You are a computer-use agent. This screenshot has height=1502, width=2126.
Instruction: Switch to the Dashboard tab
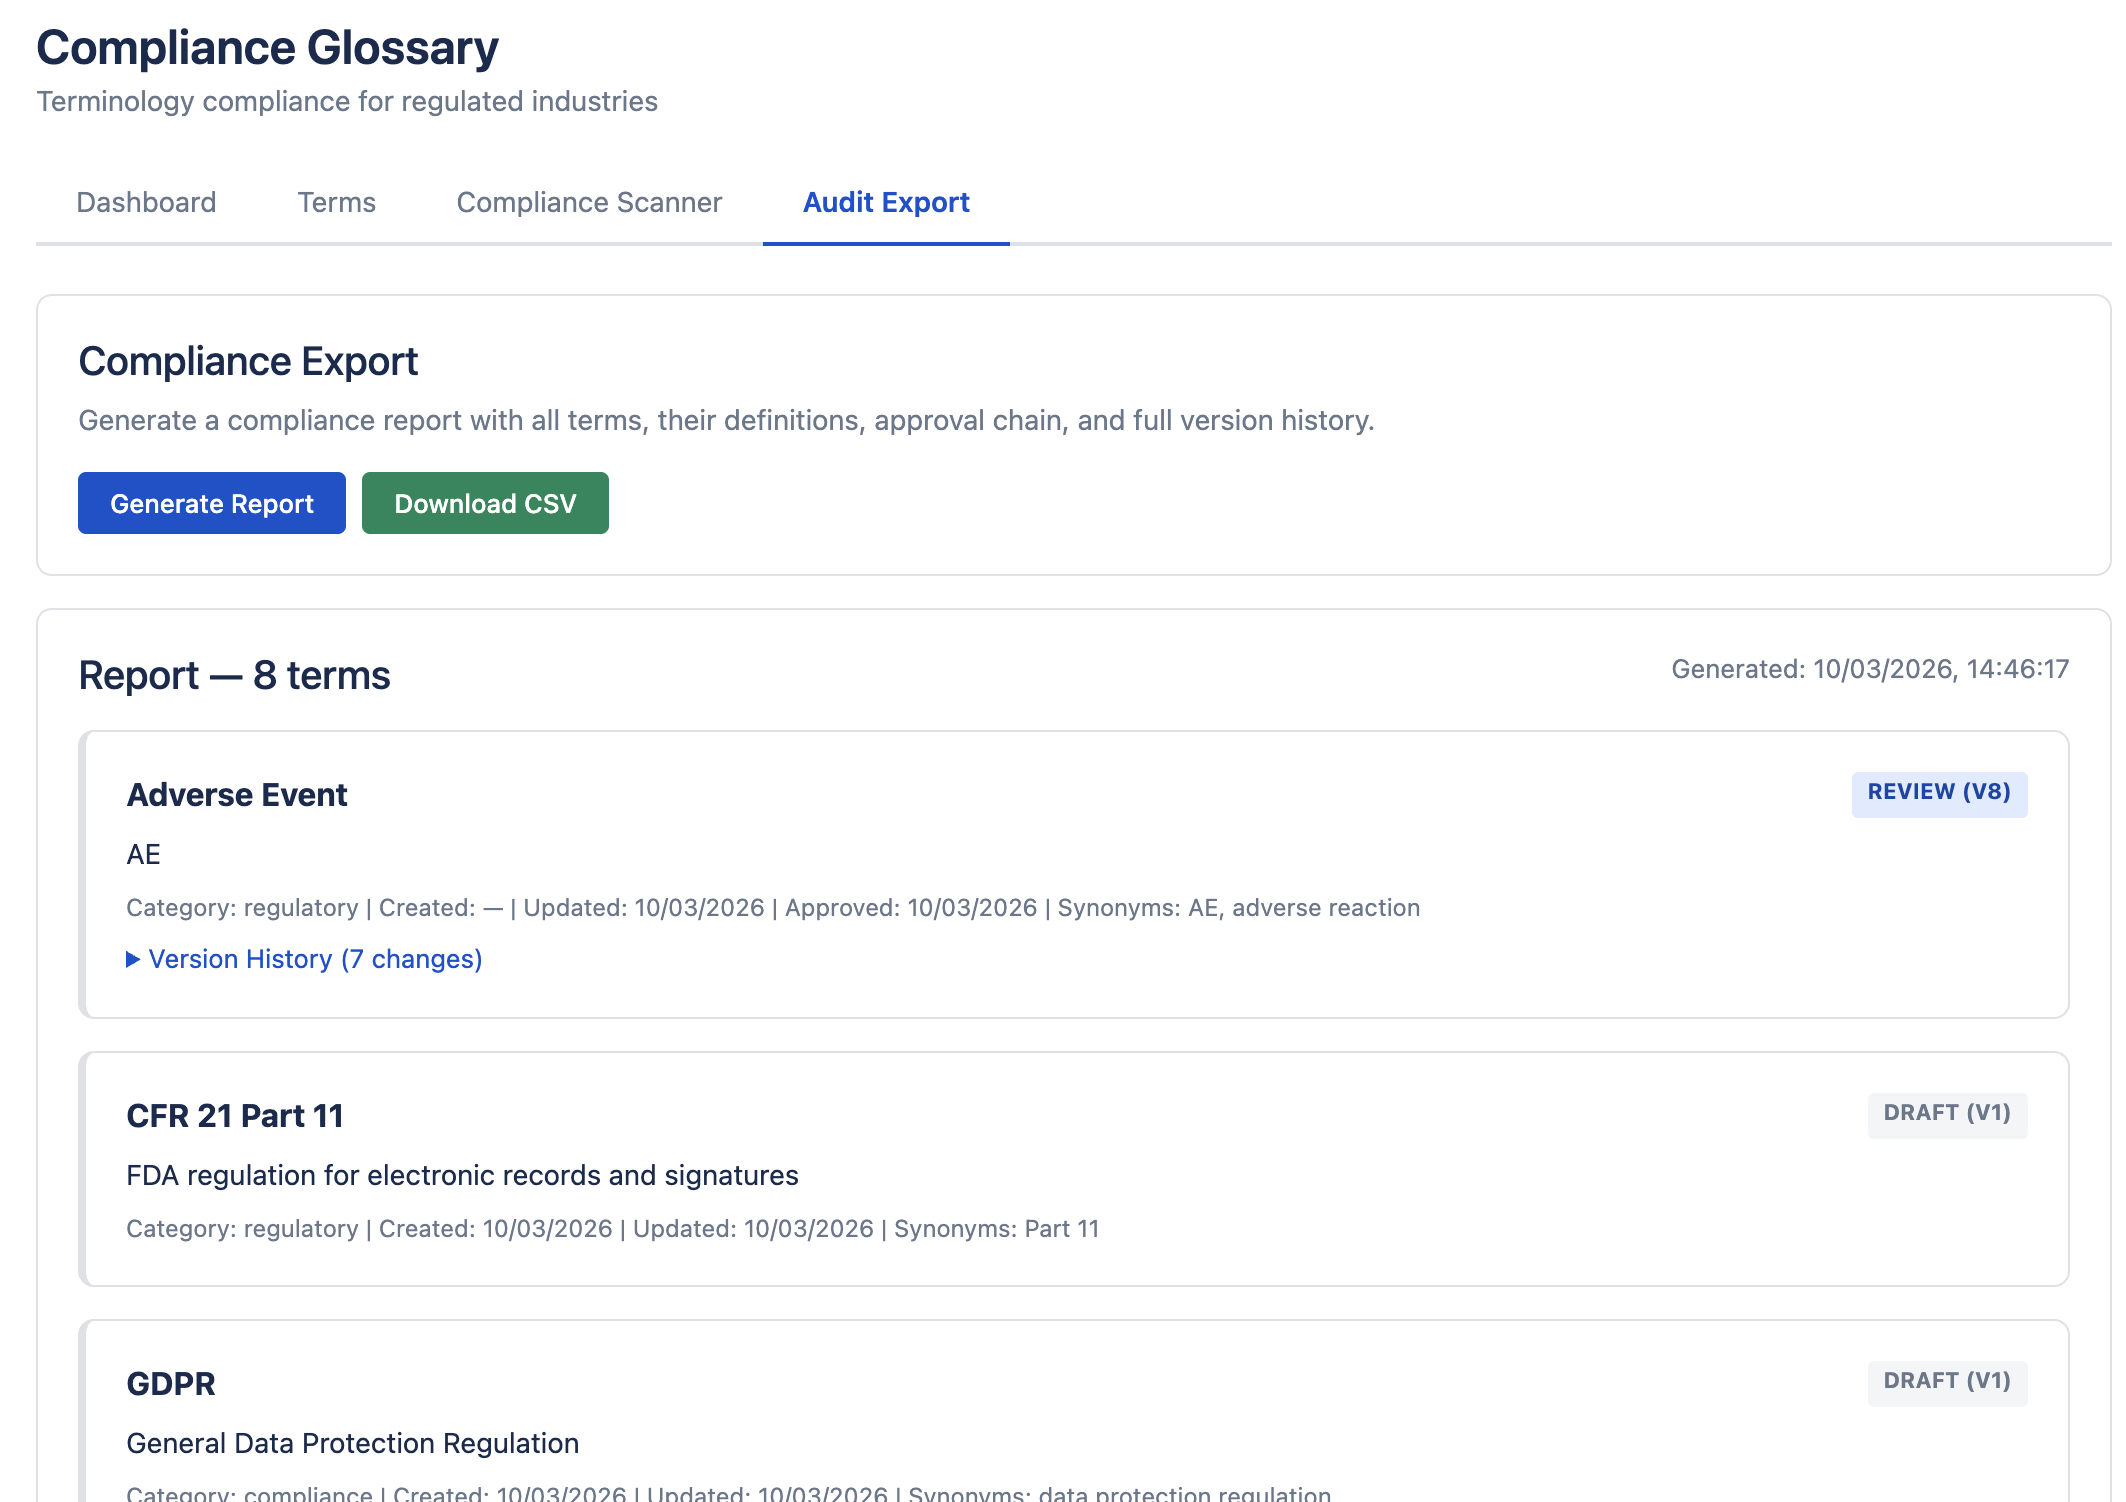(x=146, y=203)
